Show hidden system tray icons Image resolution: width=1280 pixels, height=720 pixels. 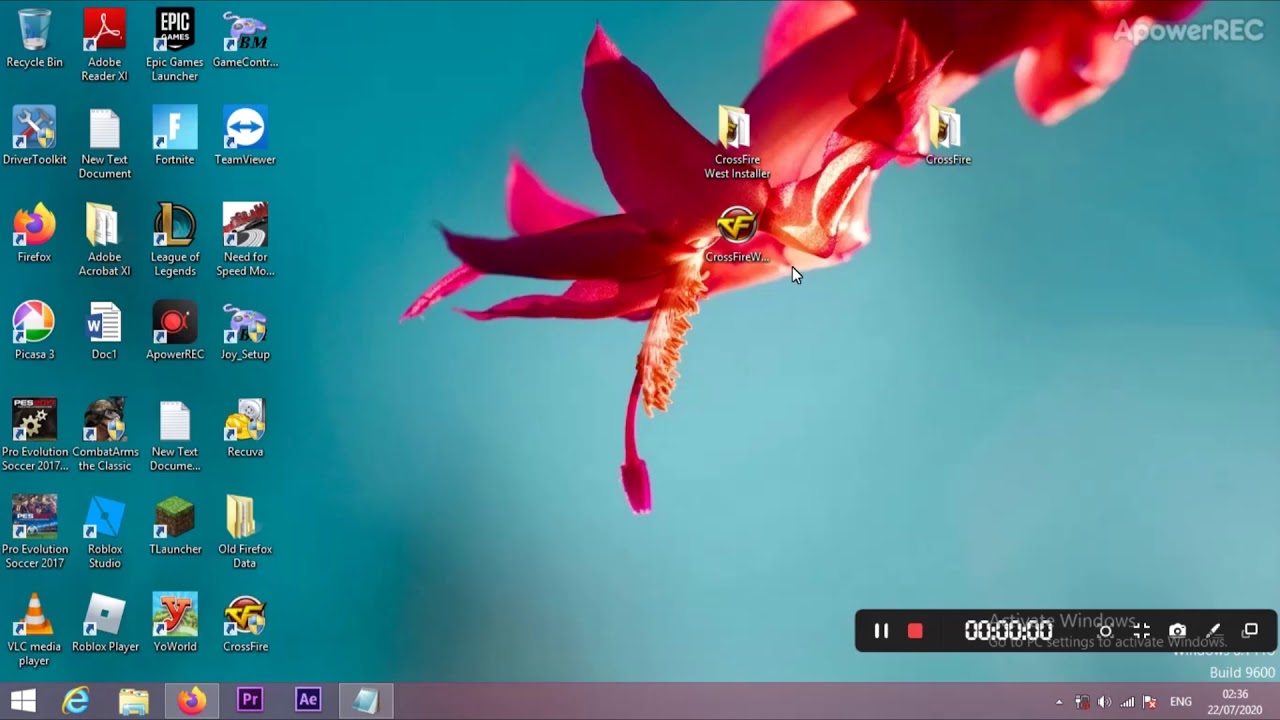(x=1059, y=702)
